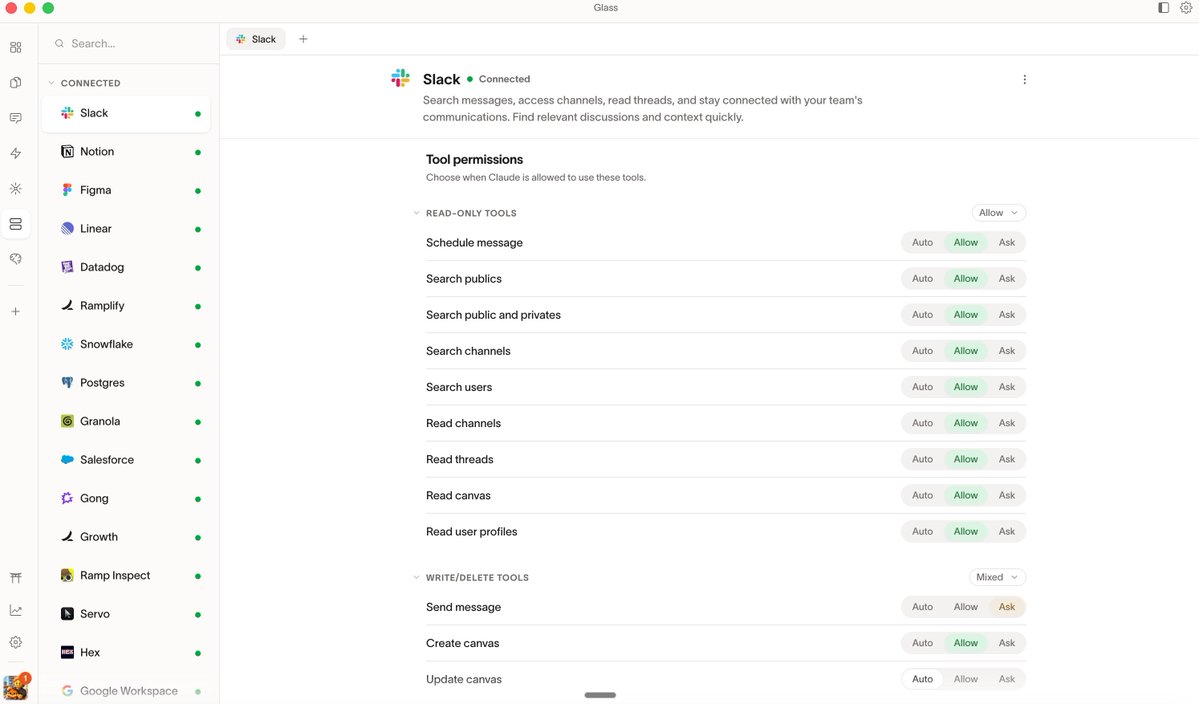Set Send message permission to Allow
Viewport: 1199px width, 704px height.
[965, 607]
